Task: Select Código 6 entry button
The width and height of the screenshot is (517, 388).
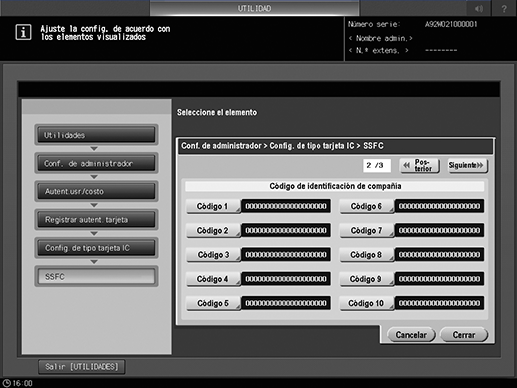Action: coord(367,206)
